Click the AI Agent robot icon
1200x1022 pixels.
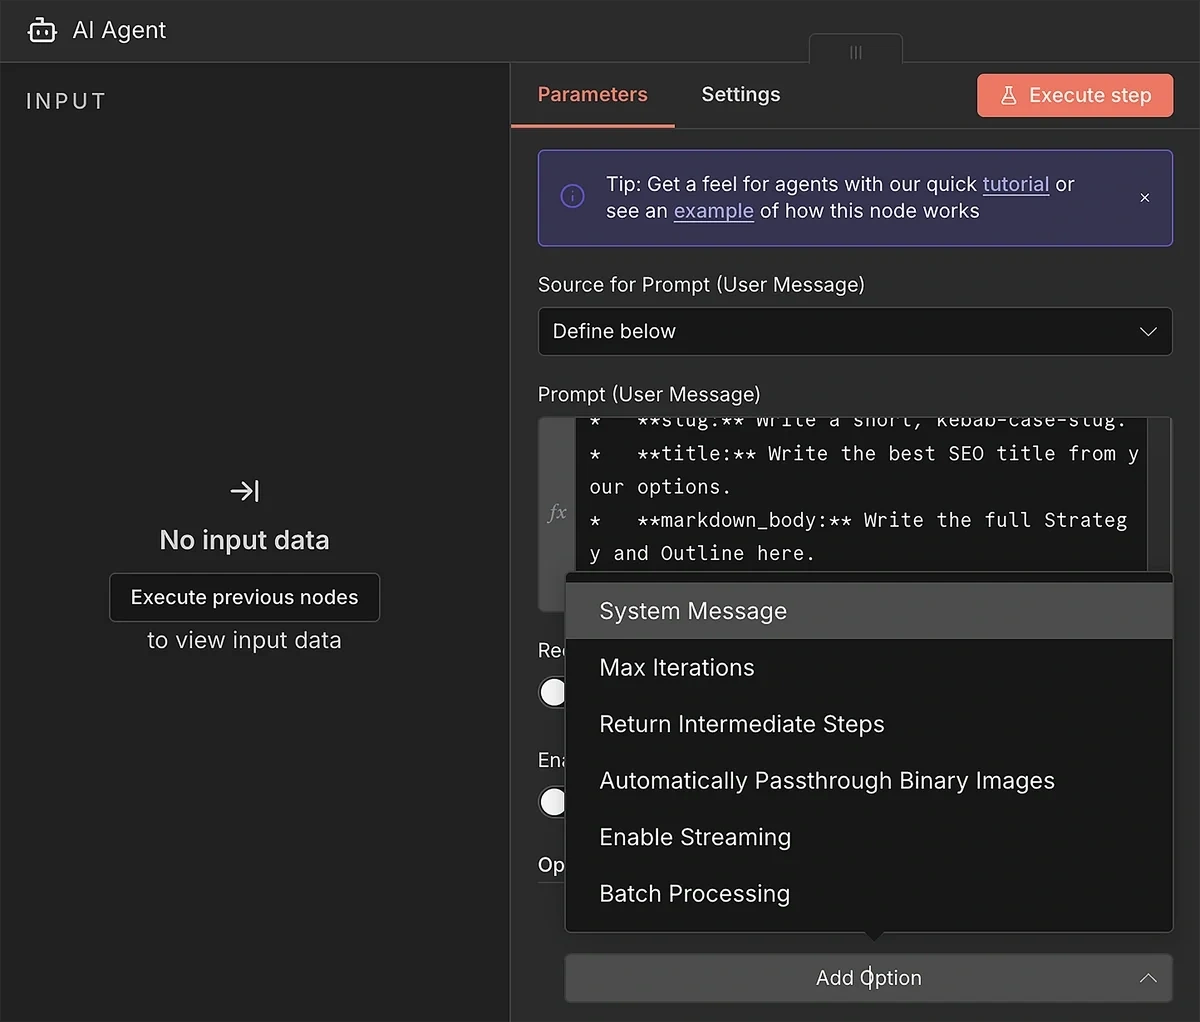[x=42, y=30]
